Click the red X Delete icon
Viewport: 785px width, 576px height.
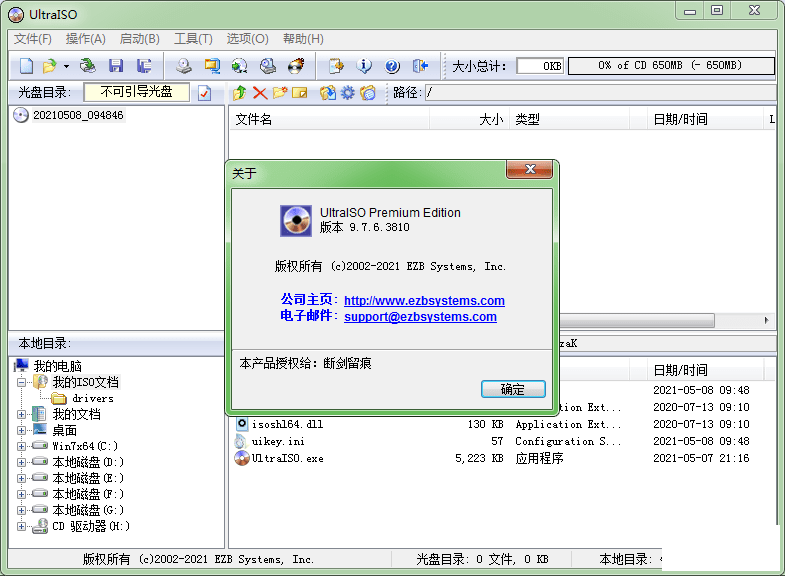coord(260,93)
